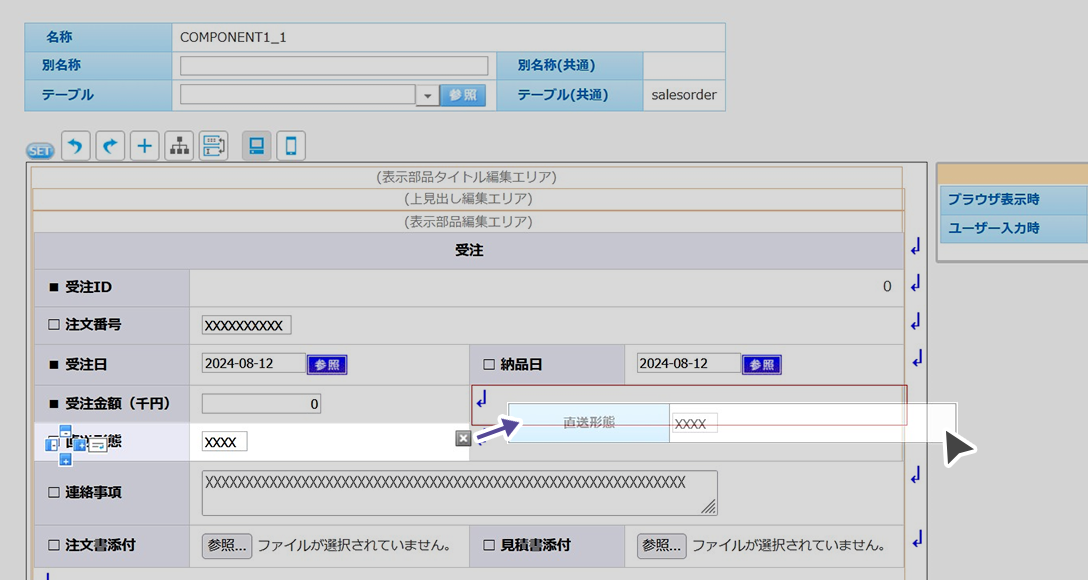Click the gray X delete icon on highlighted row
1088x580 pixels.
pos(462,438)
